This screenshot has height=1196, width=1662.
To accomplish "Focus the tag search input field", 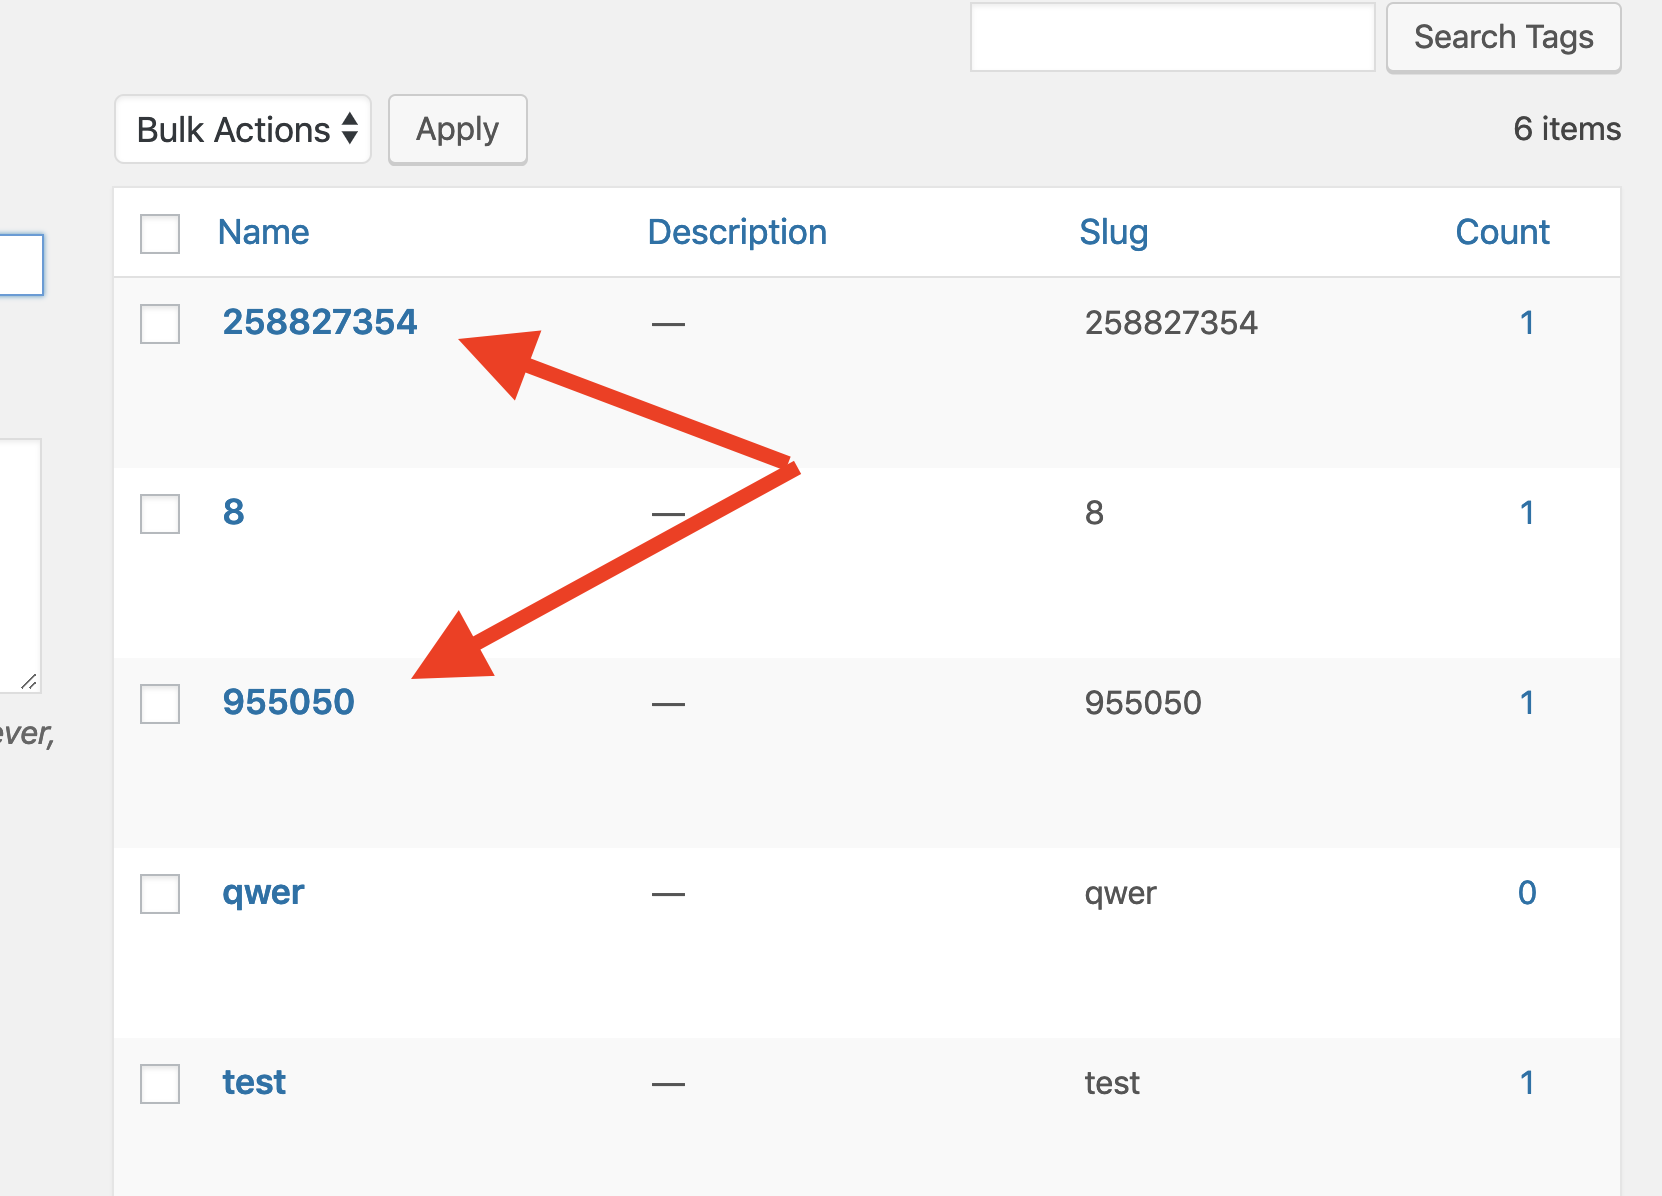I will (1173, 37).
